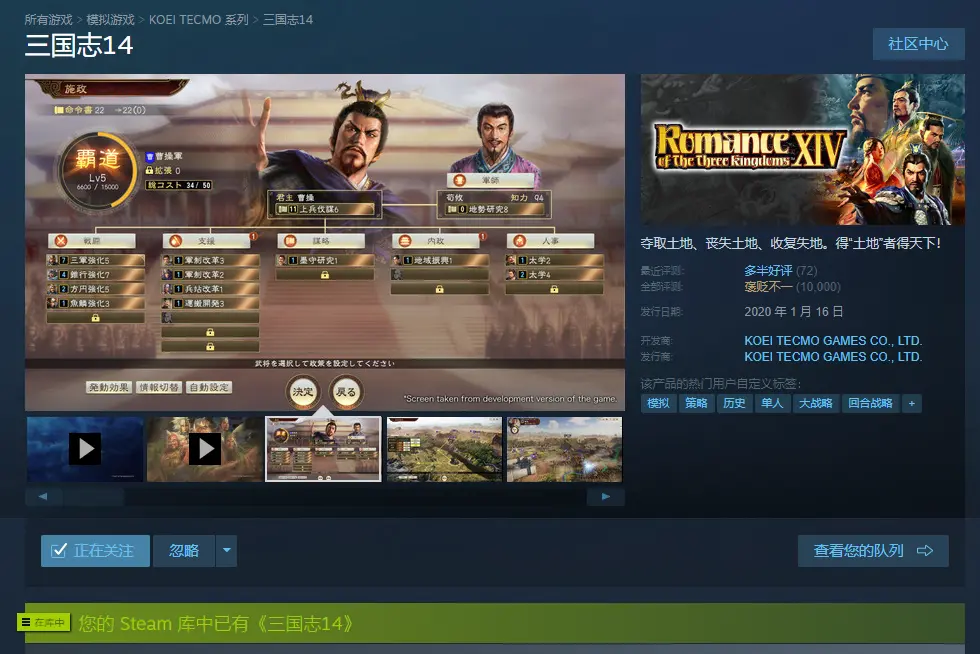Select the fourth map screenshot thumbnail
Image resolution: width=980 pixels, height=654 pixels.
click(x=444, y=449)
